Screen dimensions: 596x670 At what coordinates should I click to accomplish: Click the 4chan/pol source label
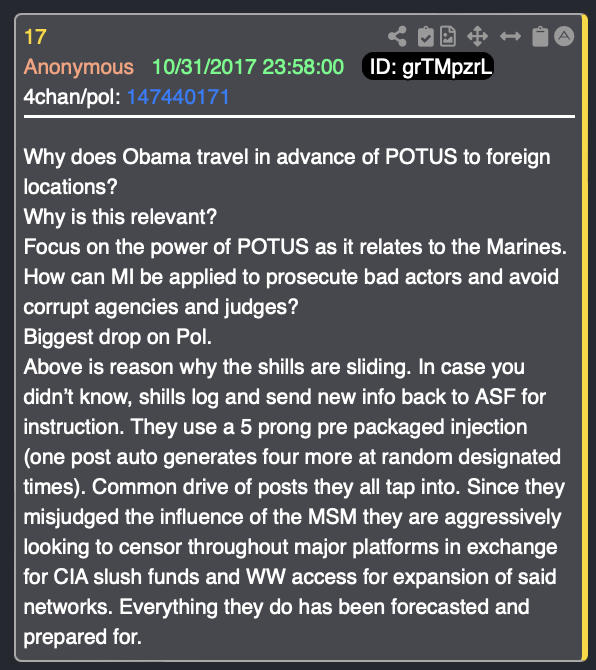pyautogui.click(x=72, y=97)
